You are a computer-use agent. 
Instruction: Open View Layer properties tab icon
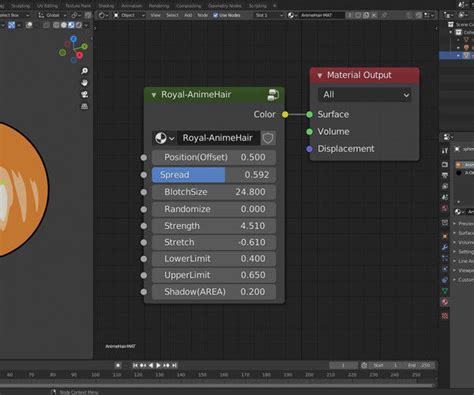[x=445, y=186]
